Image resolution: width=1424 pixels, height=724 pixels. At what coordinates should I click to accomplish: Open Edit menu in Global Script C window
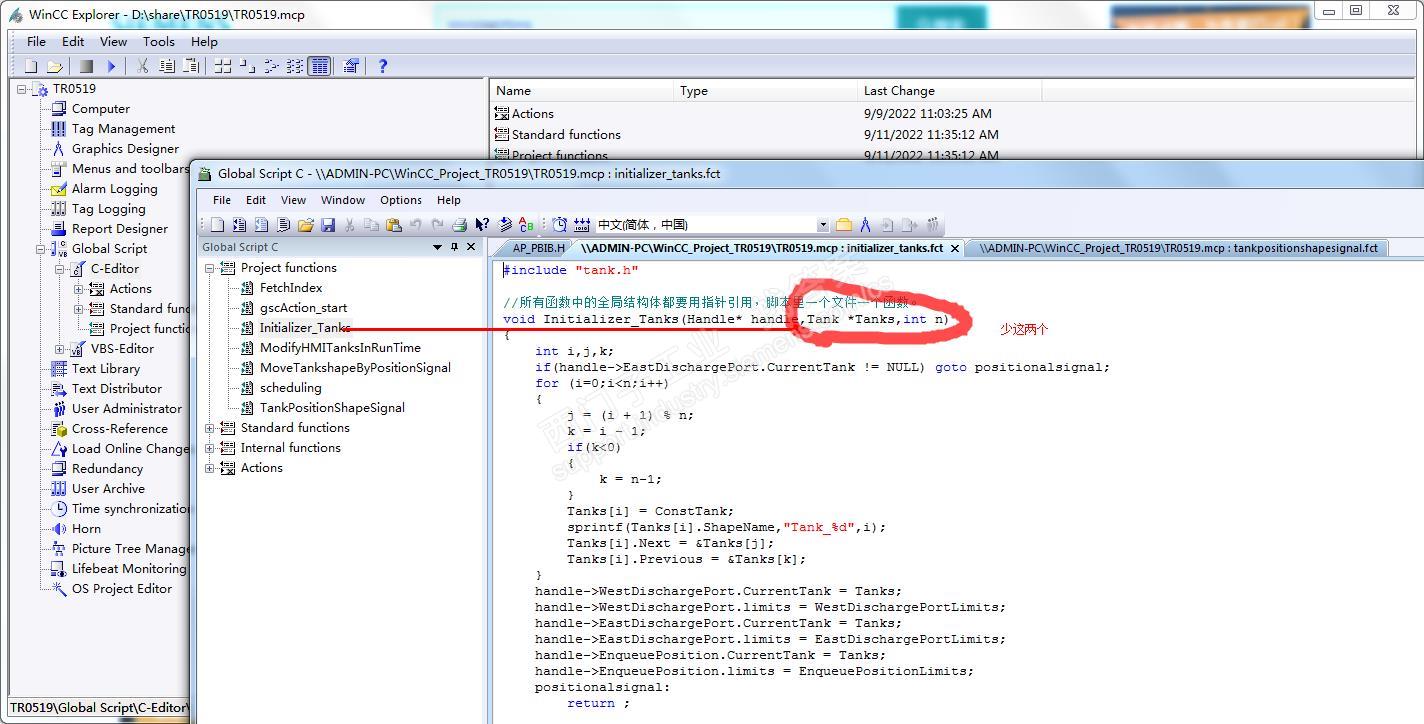[x=256, y=200]
